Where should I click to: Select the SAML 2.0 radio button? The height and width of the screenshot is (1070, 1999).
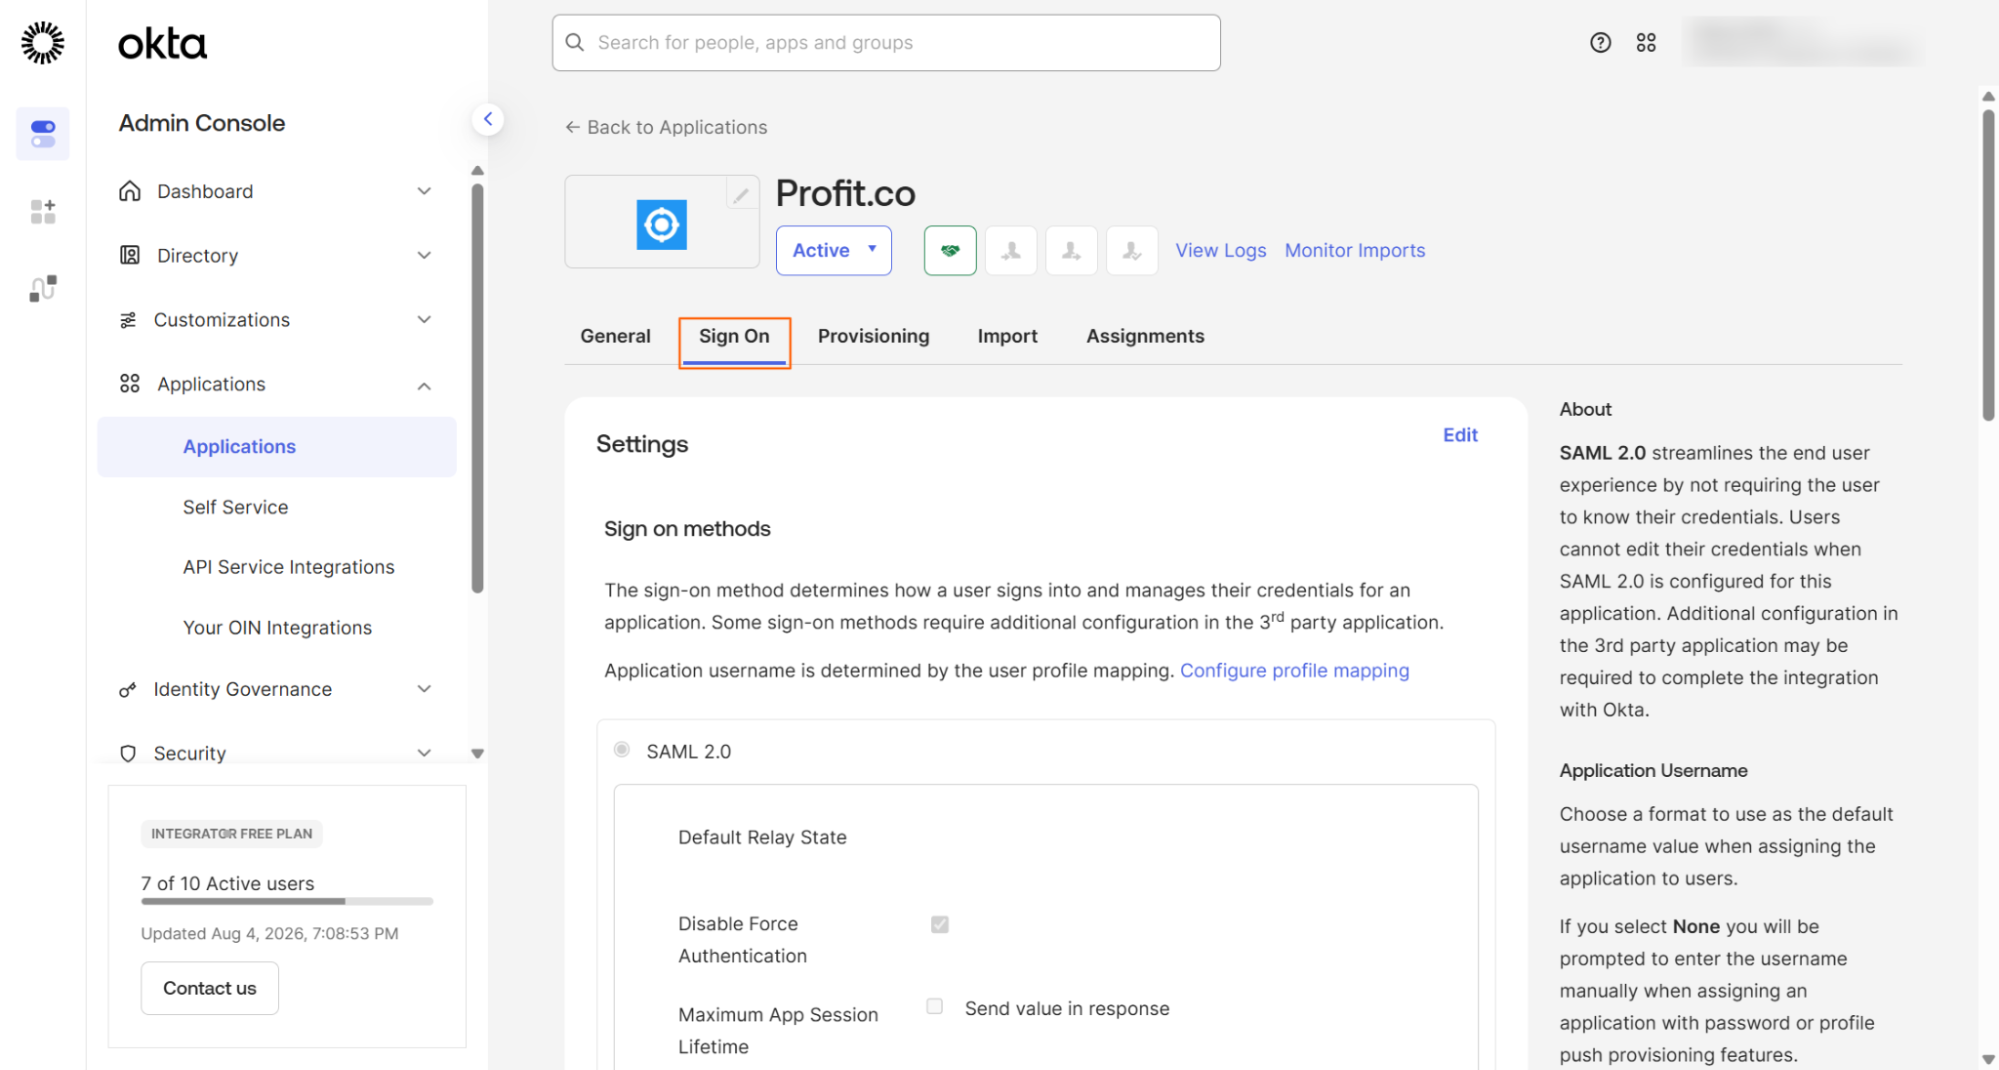622,749
